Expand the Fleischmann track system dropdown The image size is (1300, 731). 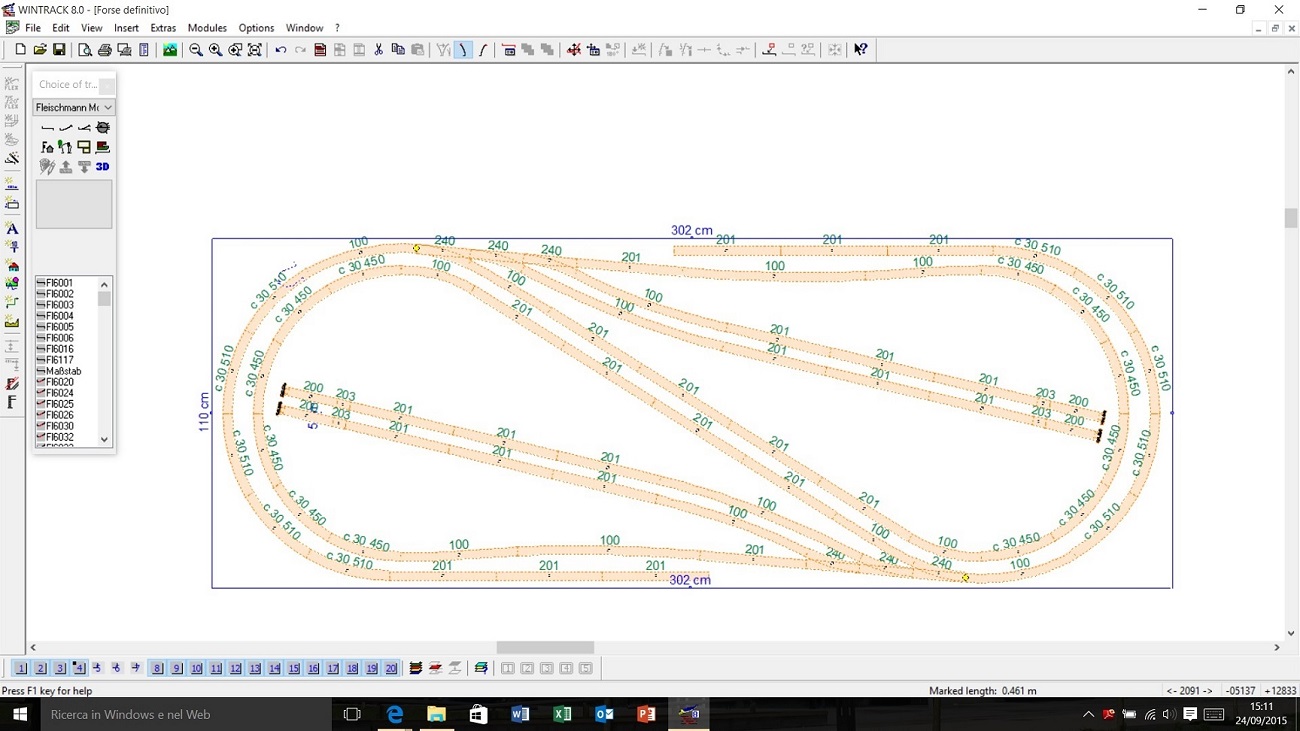click(x=108, y=107)
